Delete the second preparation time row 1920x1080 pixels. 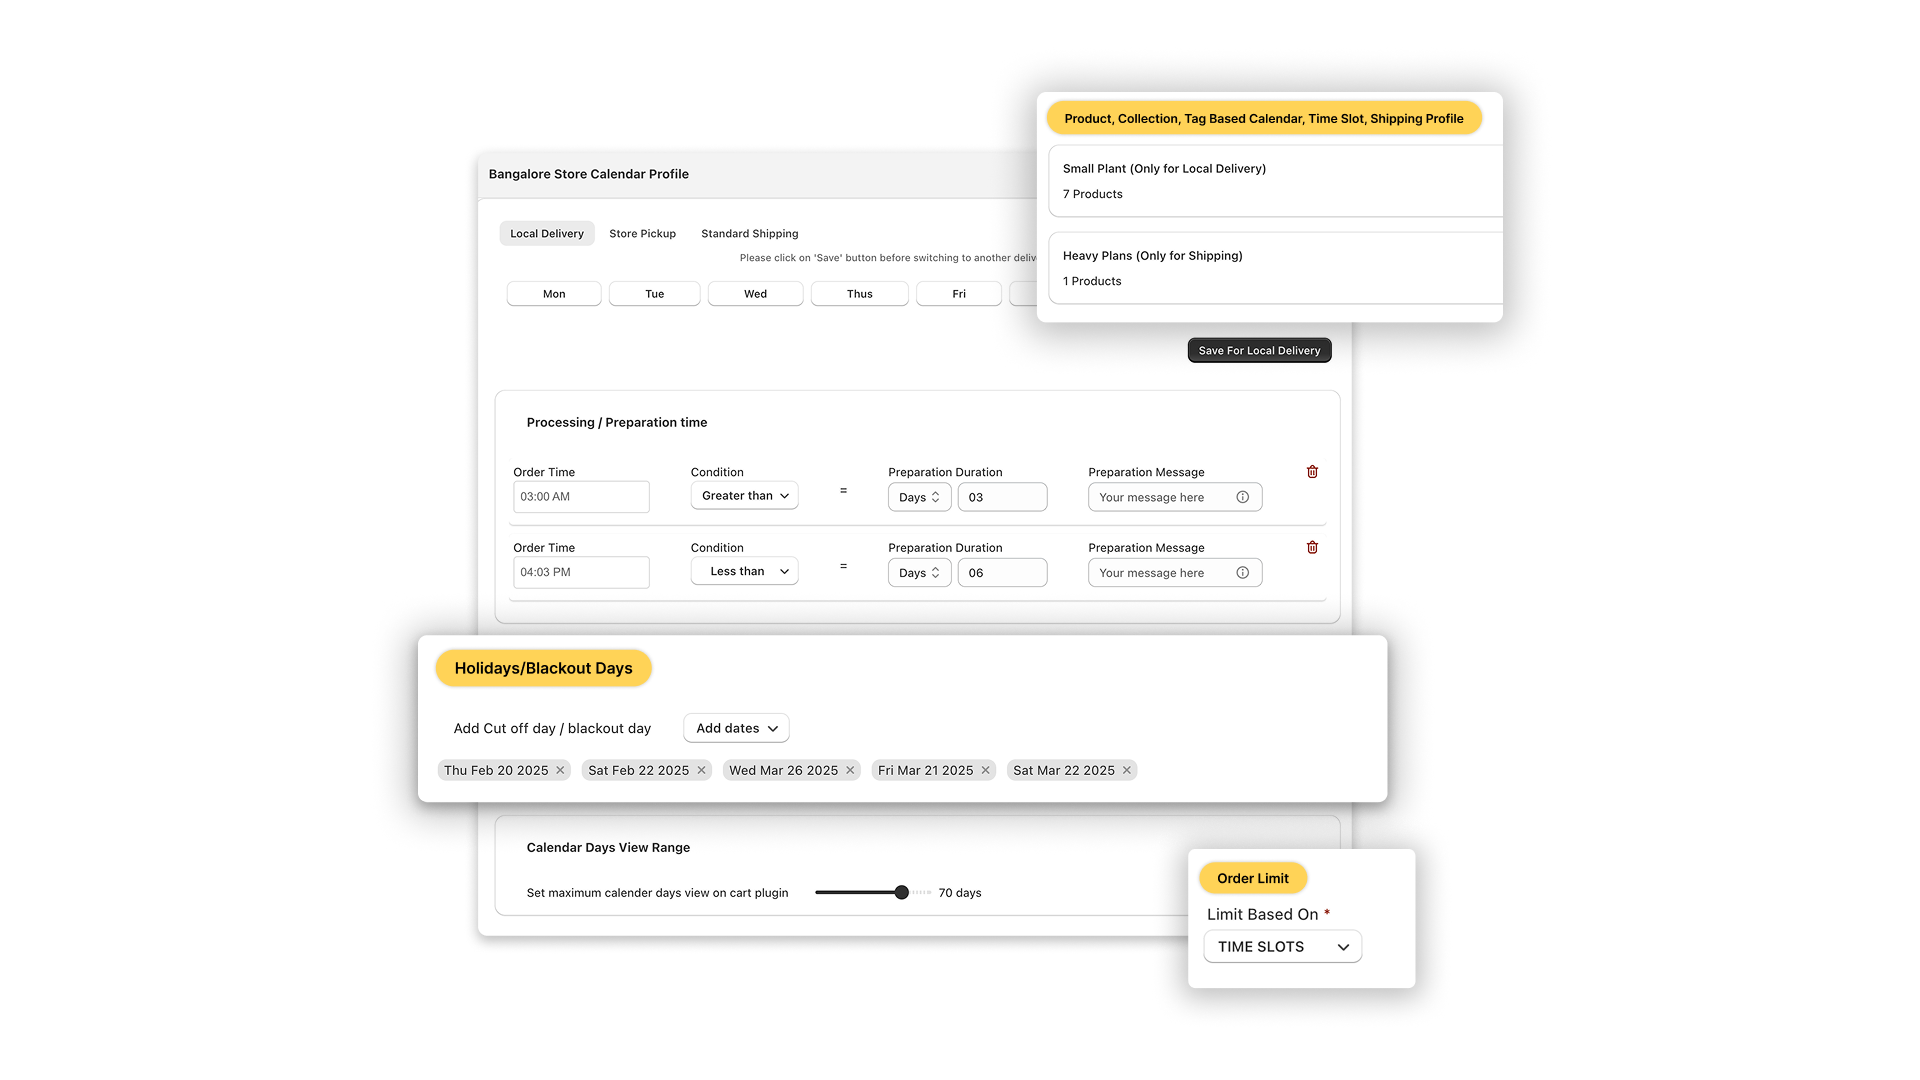click(x=1312, y=548)
